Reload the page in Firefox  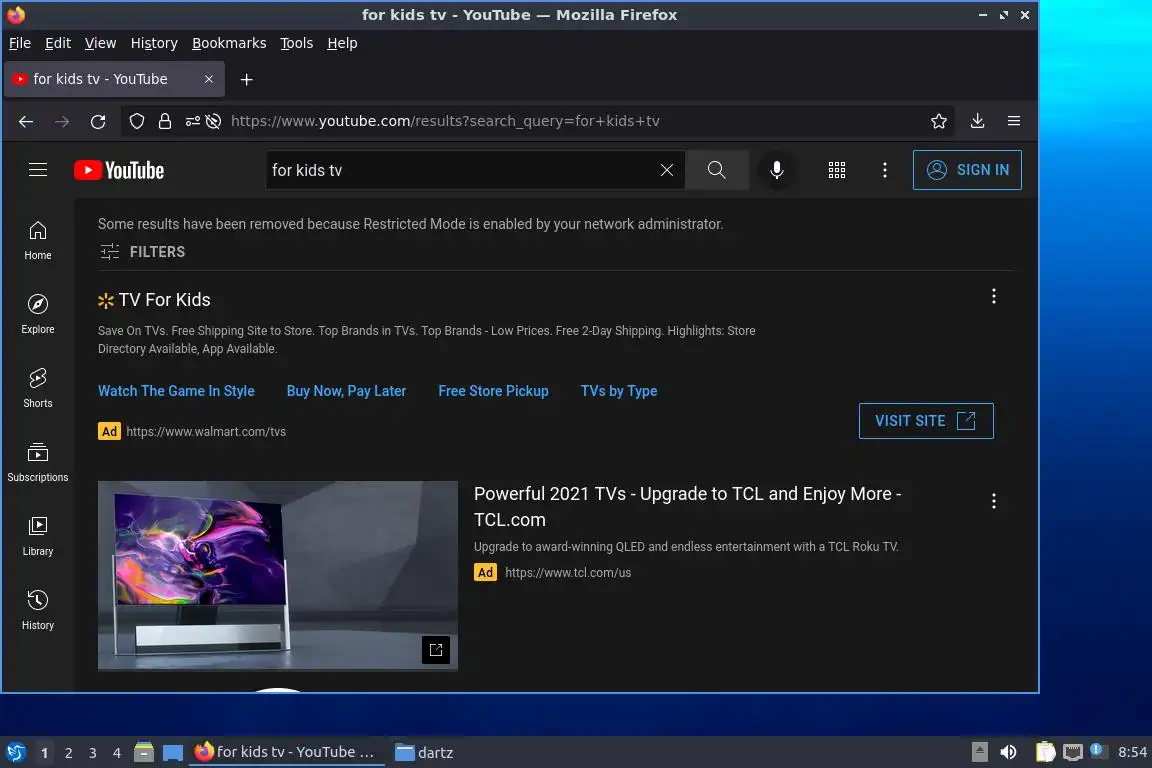98,121
